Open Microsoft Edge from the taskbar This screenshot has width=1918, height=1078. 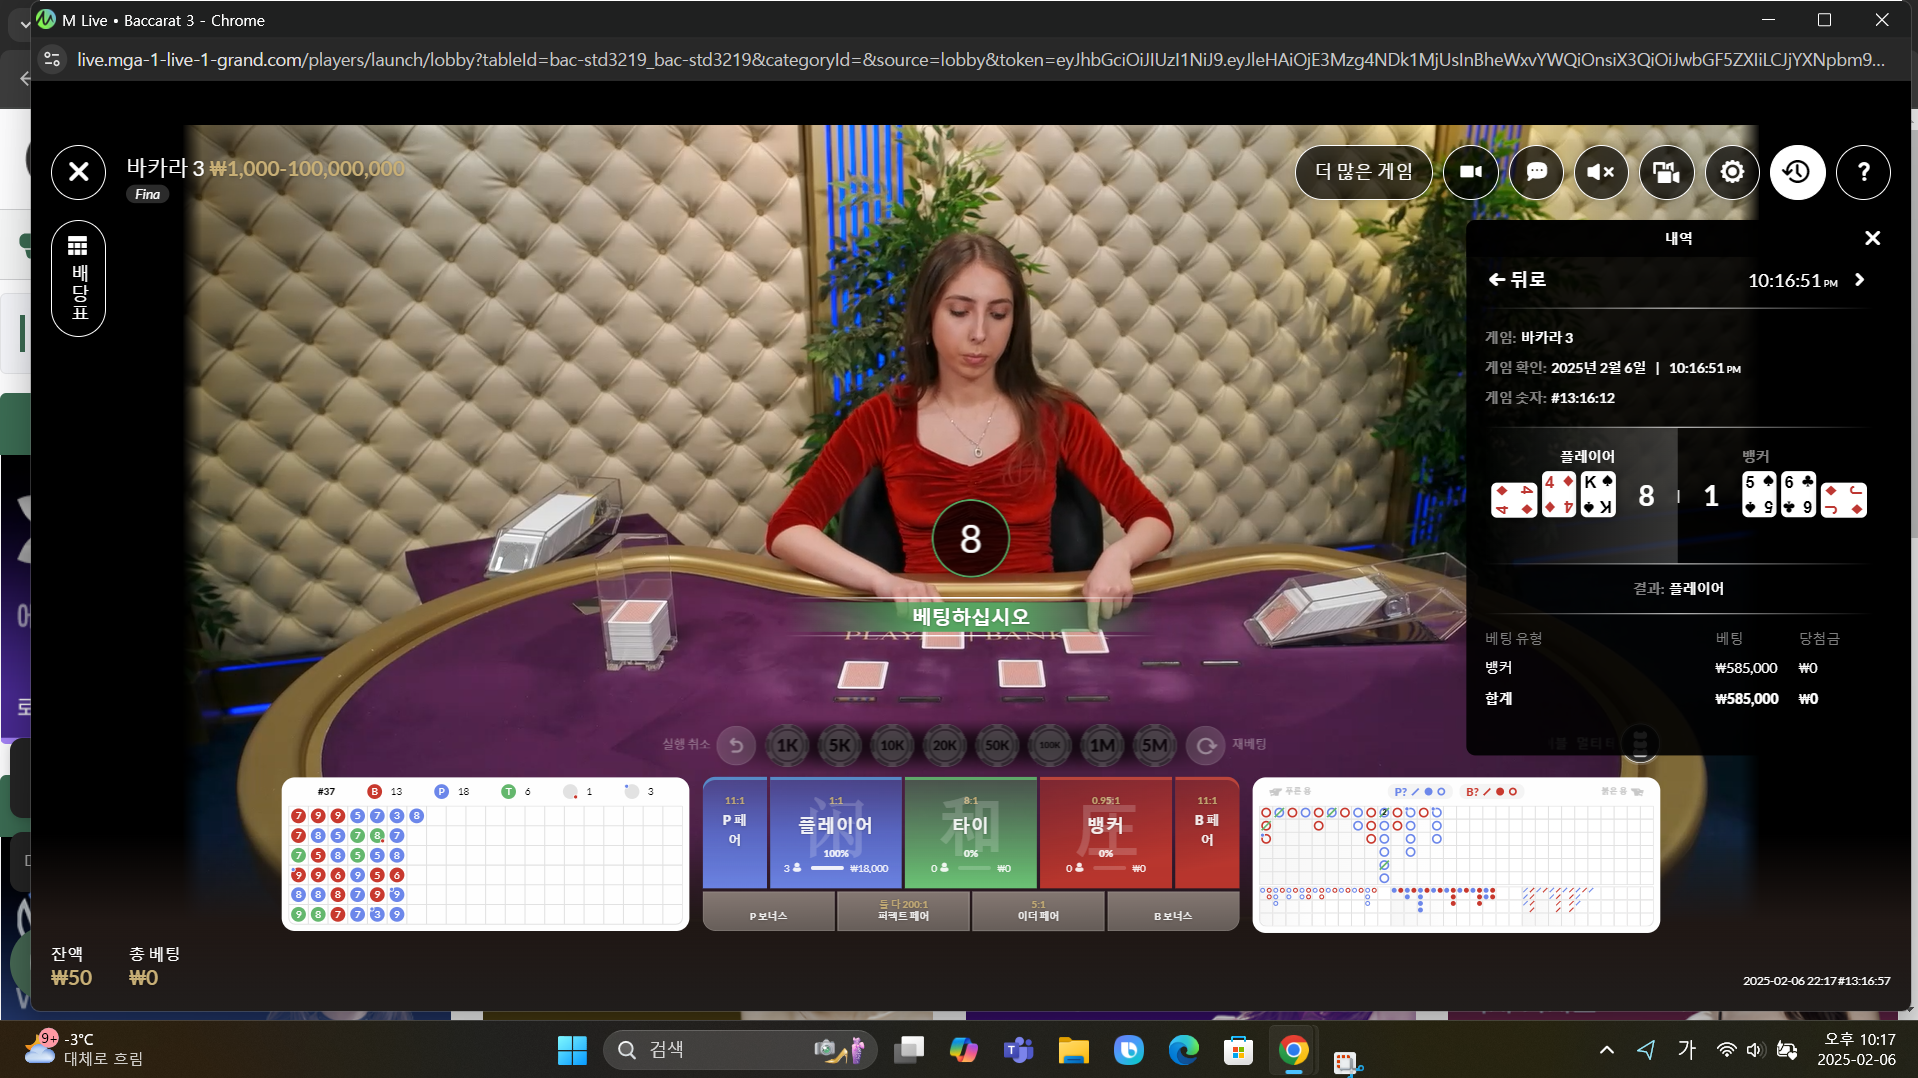pos(1184,1050)
